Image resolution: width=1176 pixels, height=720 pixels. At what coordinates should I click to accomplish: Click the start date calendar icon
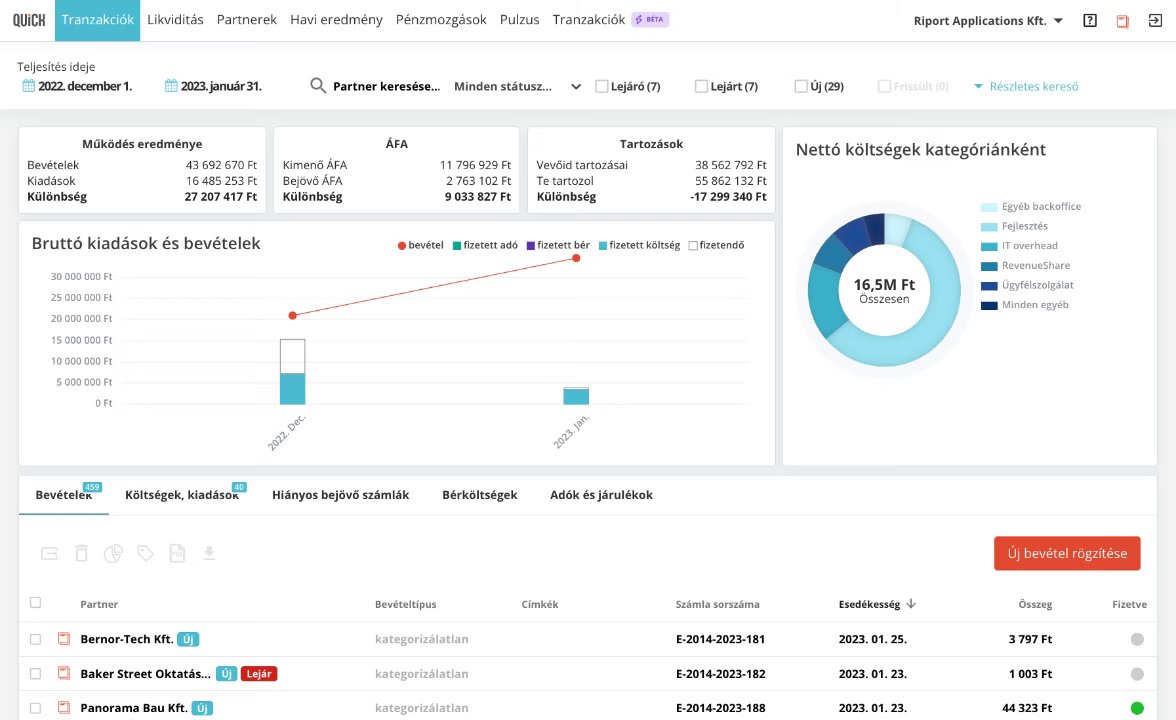(28, 86)
